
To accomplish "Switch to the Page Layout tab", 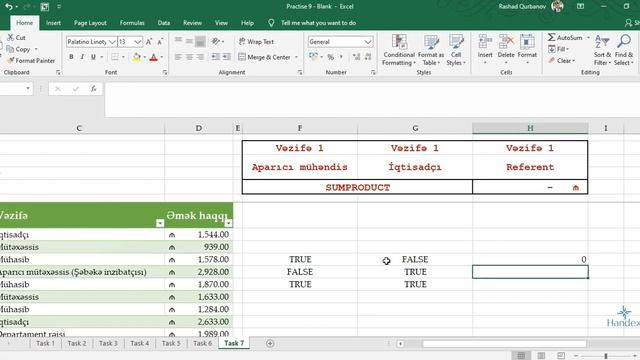I will click(90, 23).
